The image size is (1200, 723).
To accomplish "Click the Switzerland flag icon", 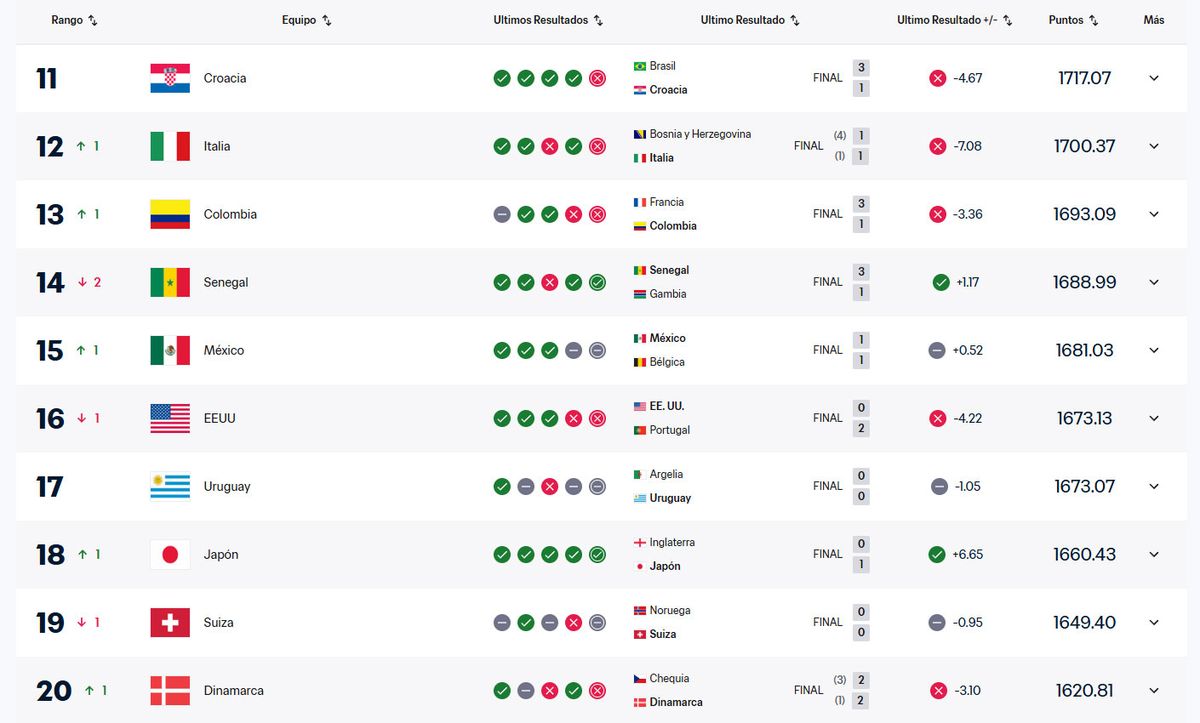I will (169, 622).
